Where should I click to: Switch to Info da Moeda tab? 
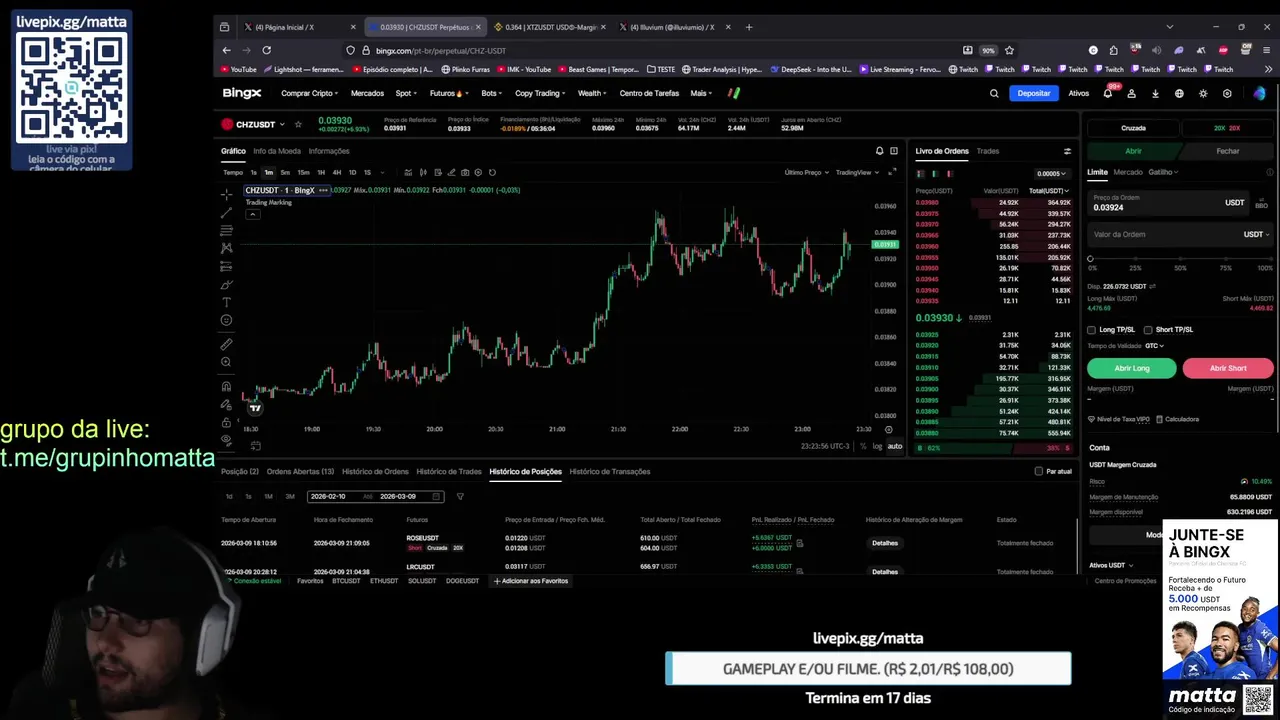(277, 151)
